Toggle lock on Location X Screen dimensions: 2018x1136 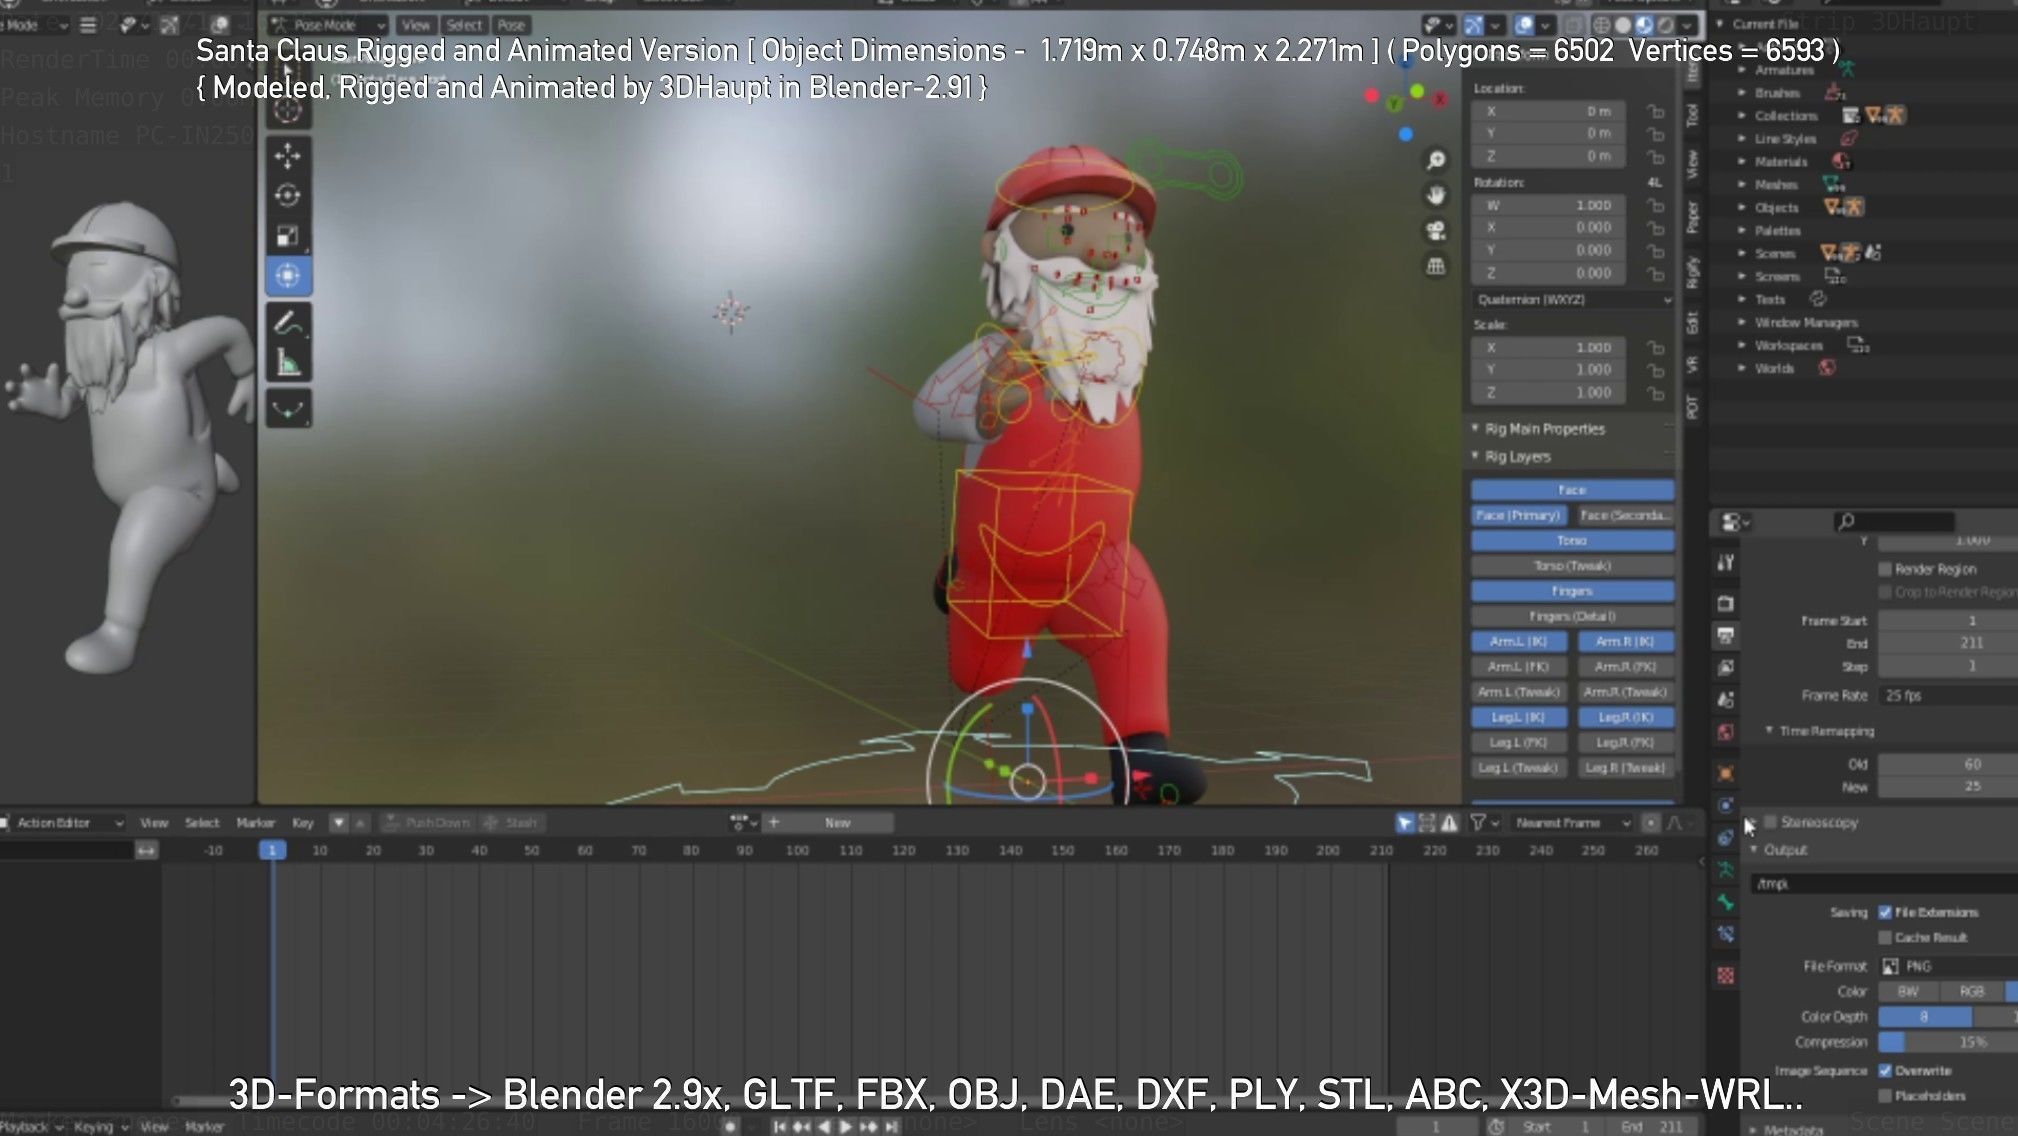coord(1656,111)
